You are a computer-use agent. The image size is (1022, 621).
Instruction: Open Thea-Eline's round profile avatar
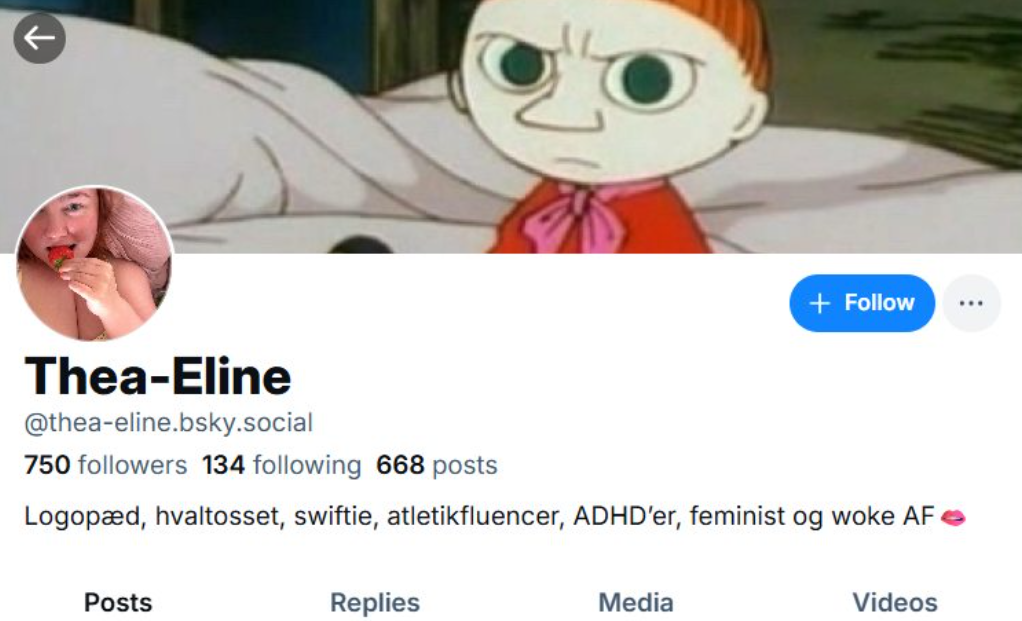(95, 263)
